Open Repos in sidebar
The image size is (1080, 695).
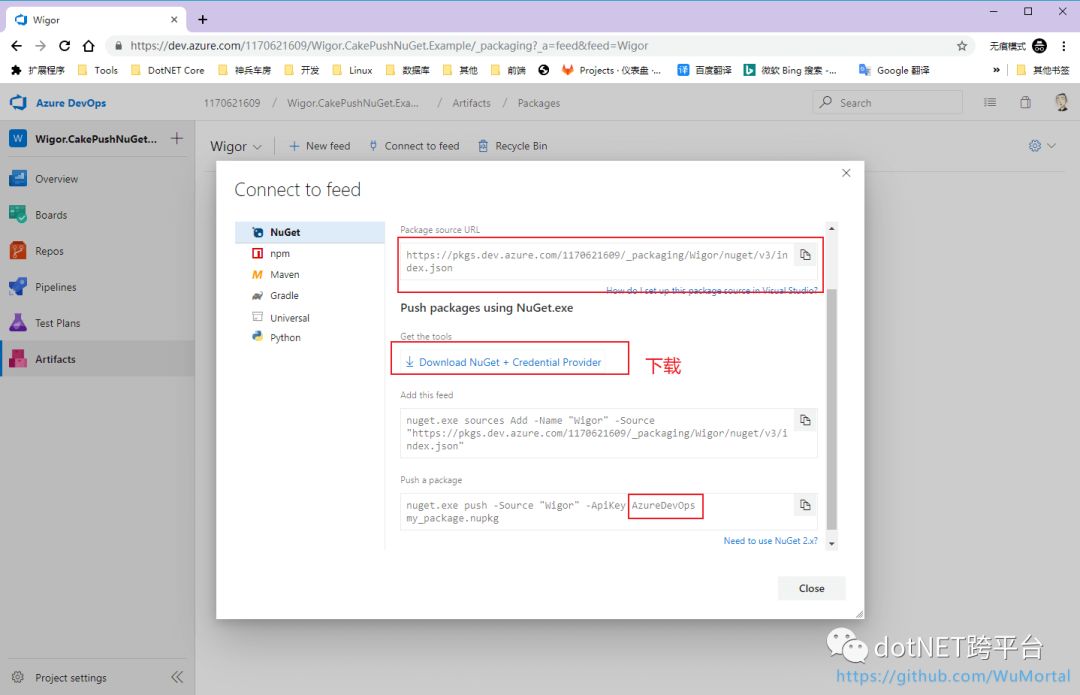(97, 251)
